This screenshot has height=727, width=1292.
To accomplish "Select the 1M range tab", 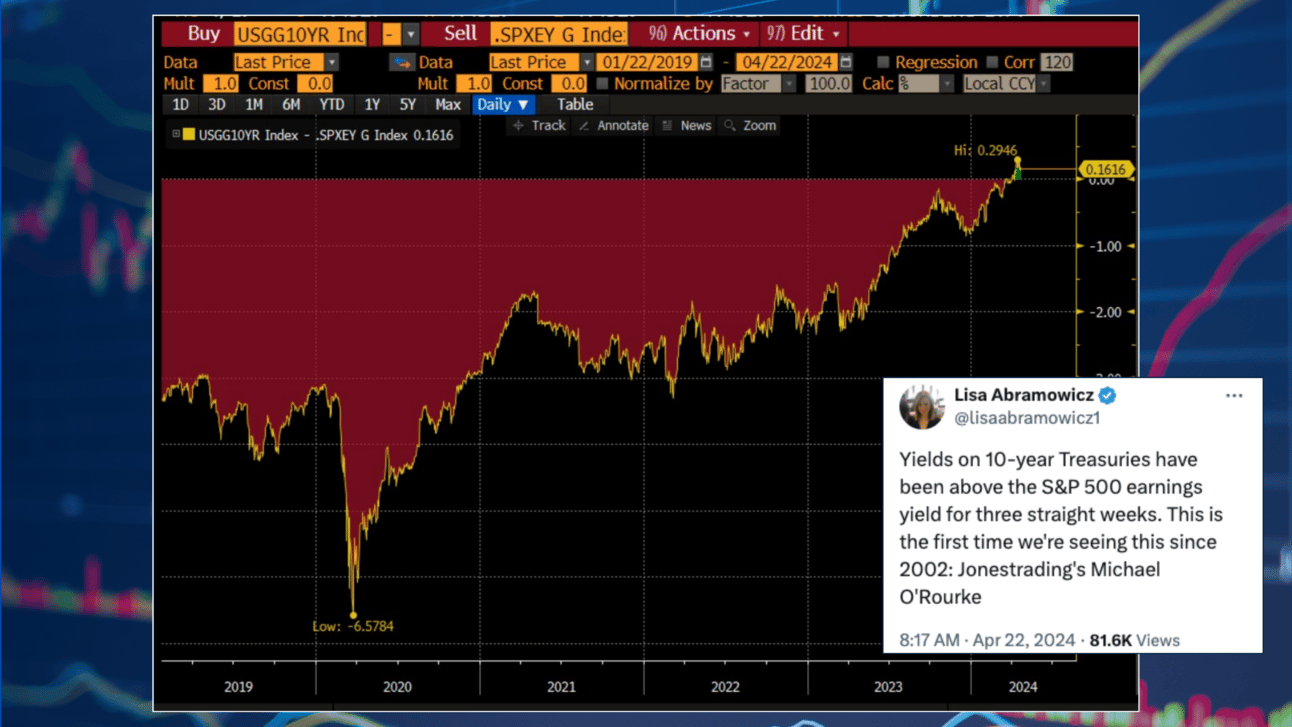I will point(254,104).
